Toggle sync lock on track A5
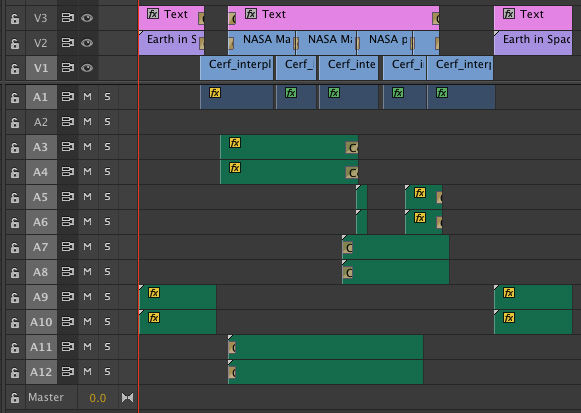The height and width of the screenshot is (413, 581). [67, 197]
